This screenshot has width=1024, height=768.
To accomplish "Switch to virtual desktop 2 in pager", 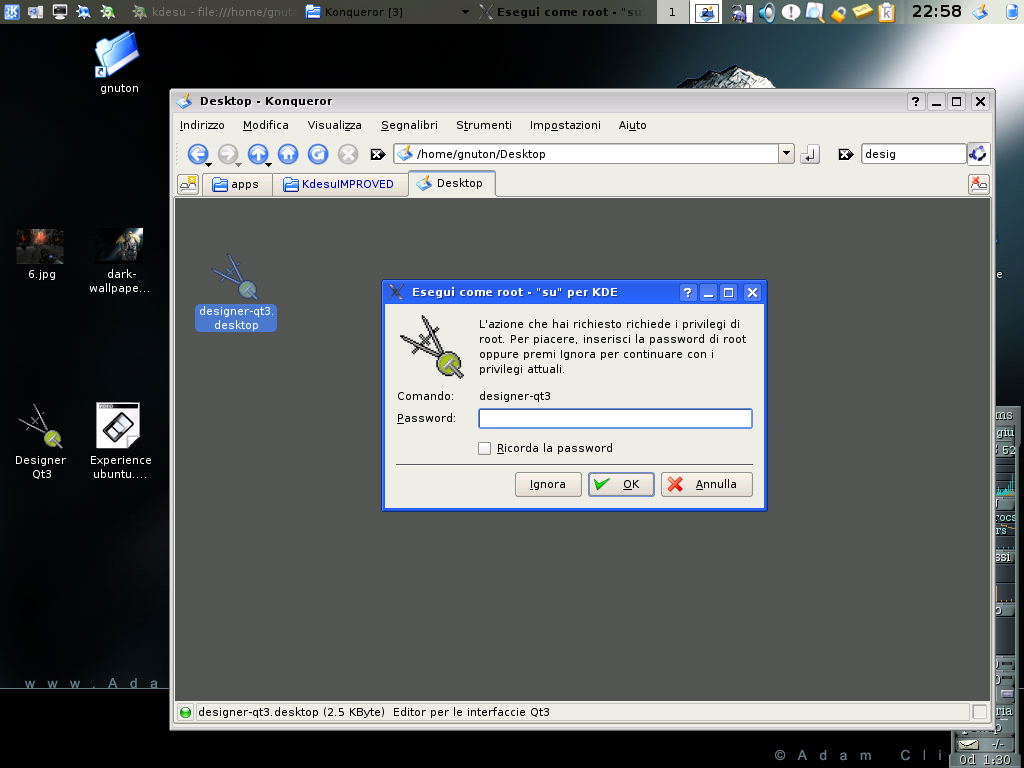I will click(x=707, y=12).
